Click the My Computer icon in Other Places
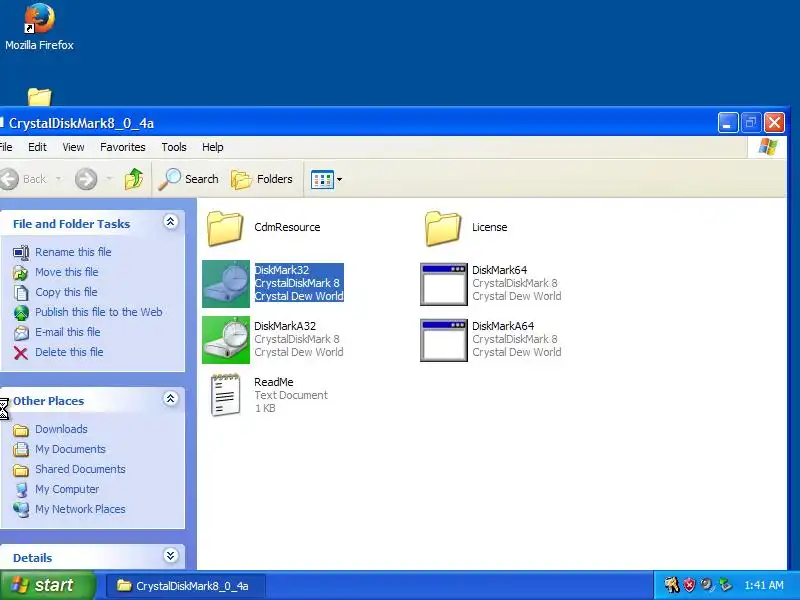The height and width of the screenshot is (600, 800). (x=21, y=490)
